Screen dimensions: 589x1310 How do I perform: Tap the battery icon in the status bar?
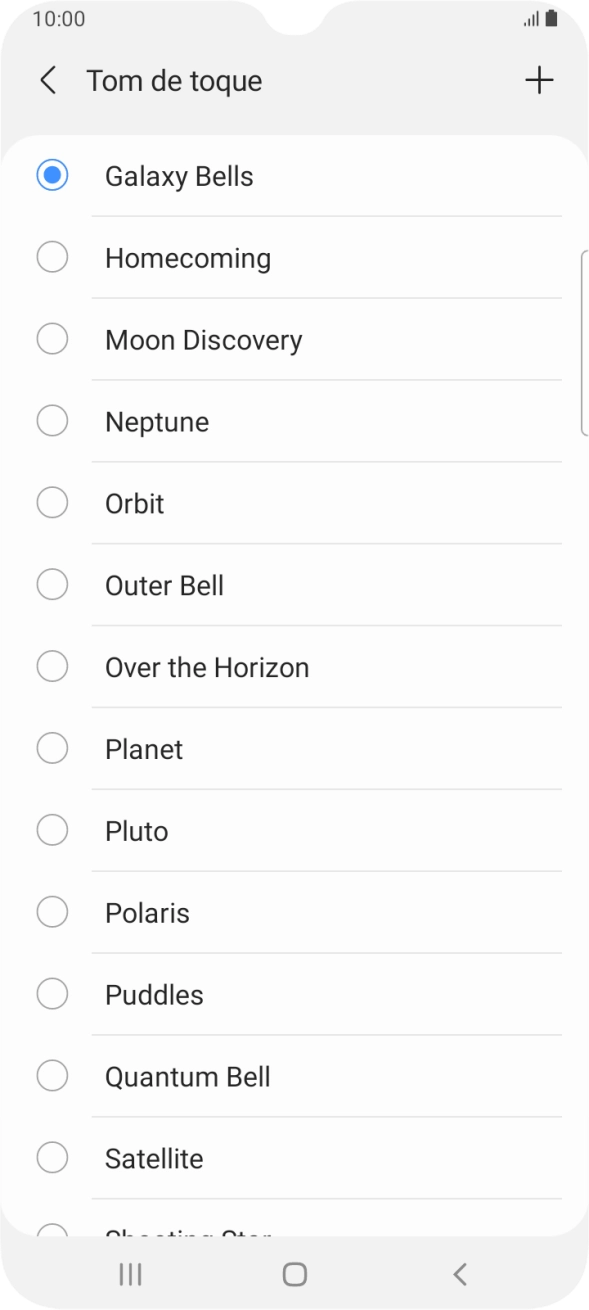pos(553,17)
